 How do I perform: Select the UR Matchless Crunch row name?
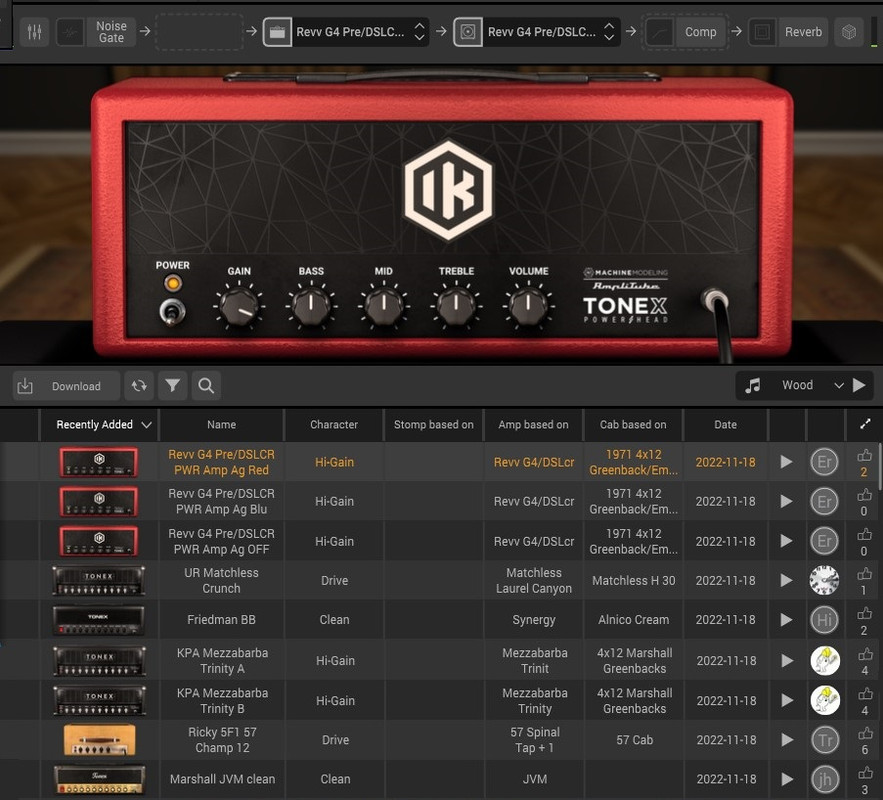coord(221,580)
